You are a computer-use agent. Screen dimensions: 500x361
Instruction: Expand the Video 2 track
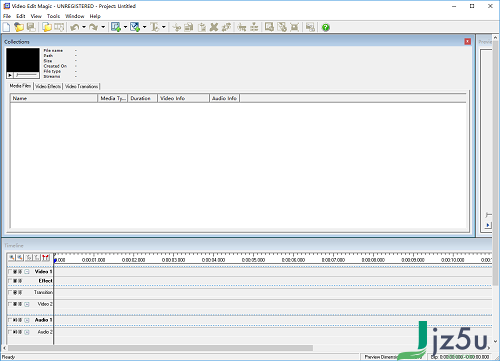27,304
